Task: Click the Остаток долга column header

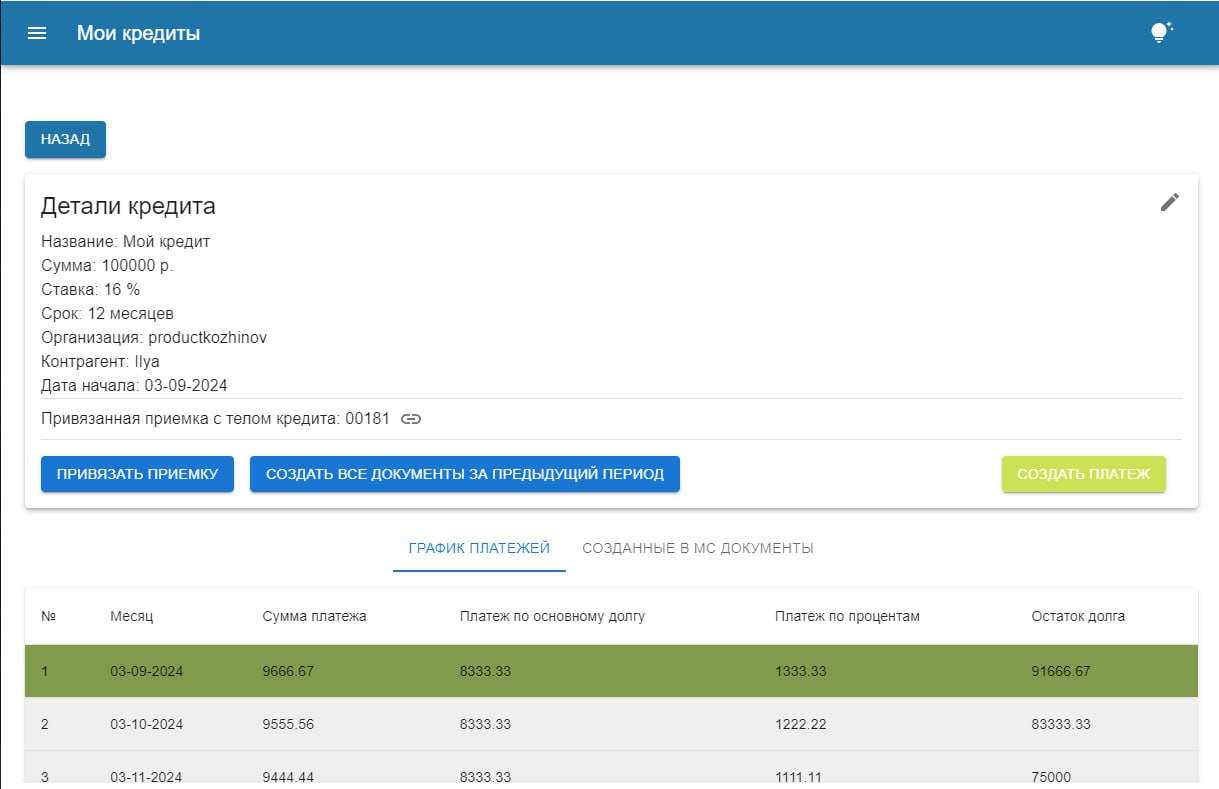Action: 1077,616
